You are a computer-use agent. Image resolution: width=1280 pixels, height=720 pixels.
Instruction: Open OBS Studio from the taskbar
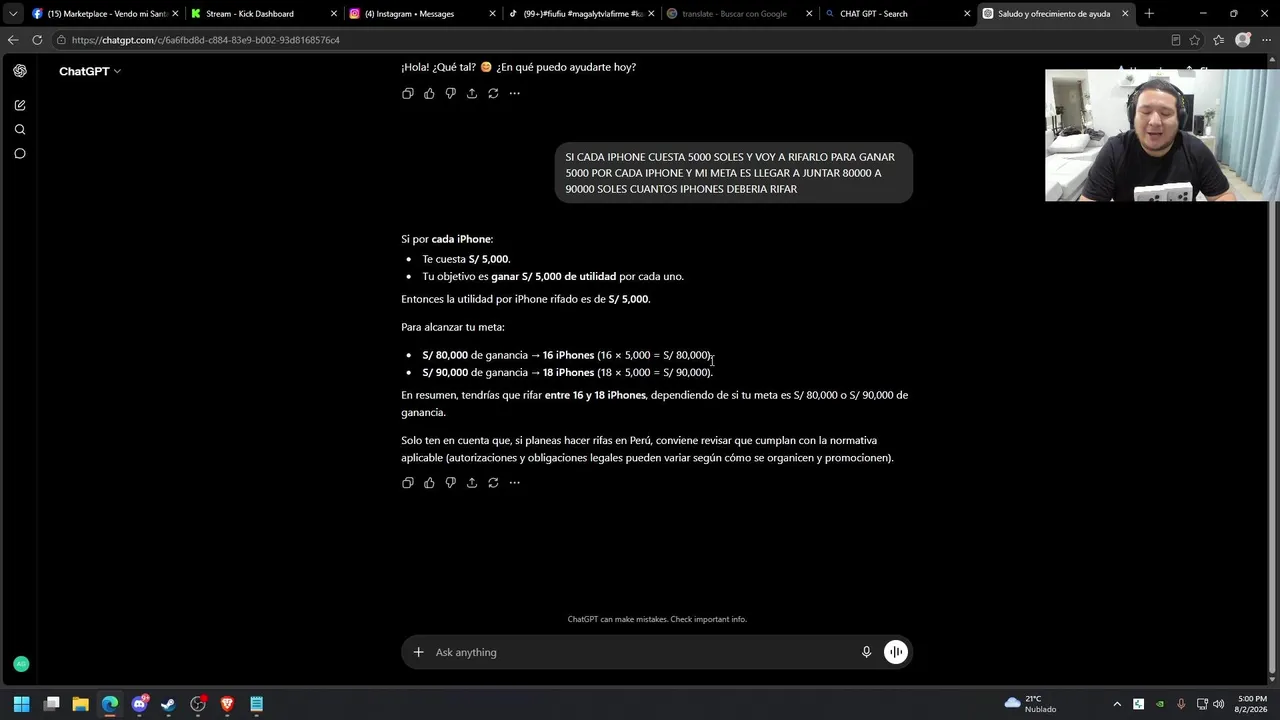coord(198,704)
